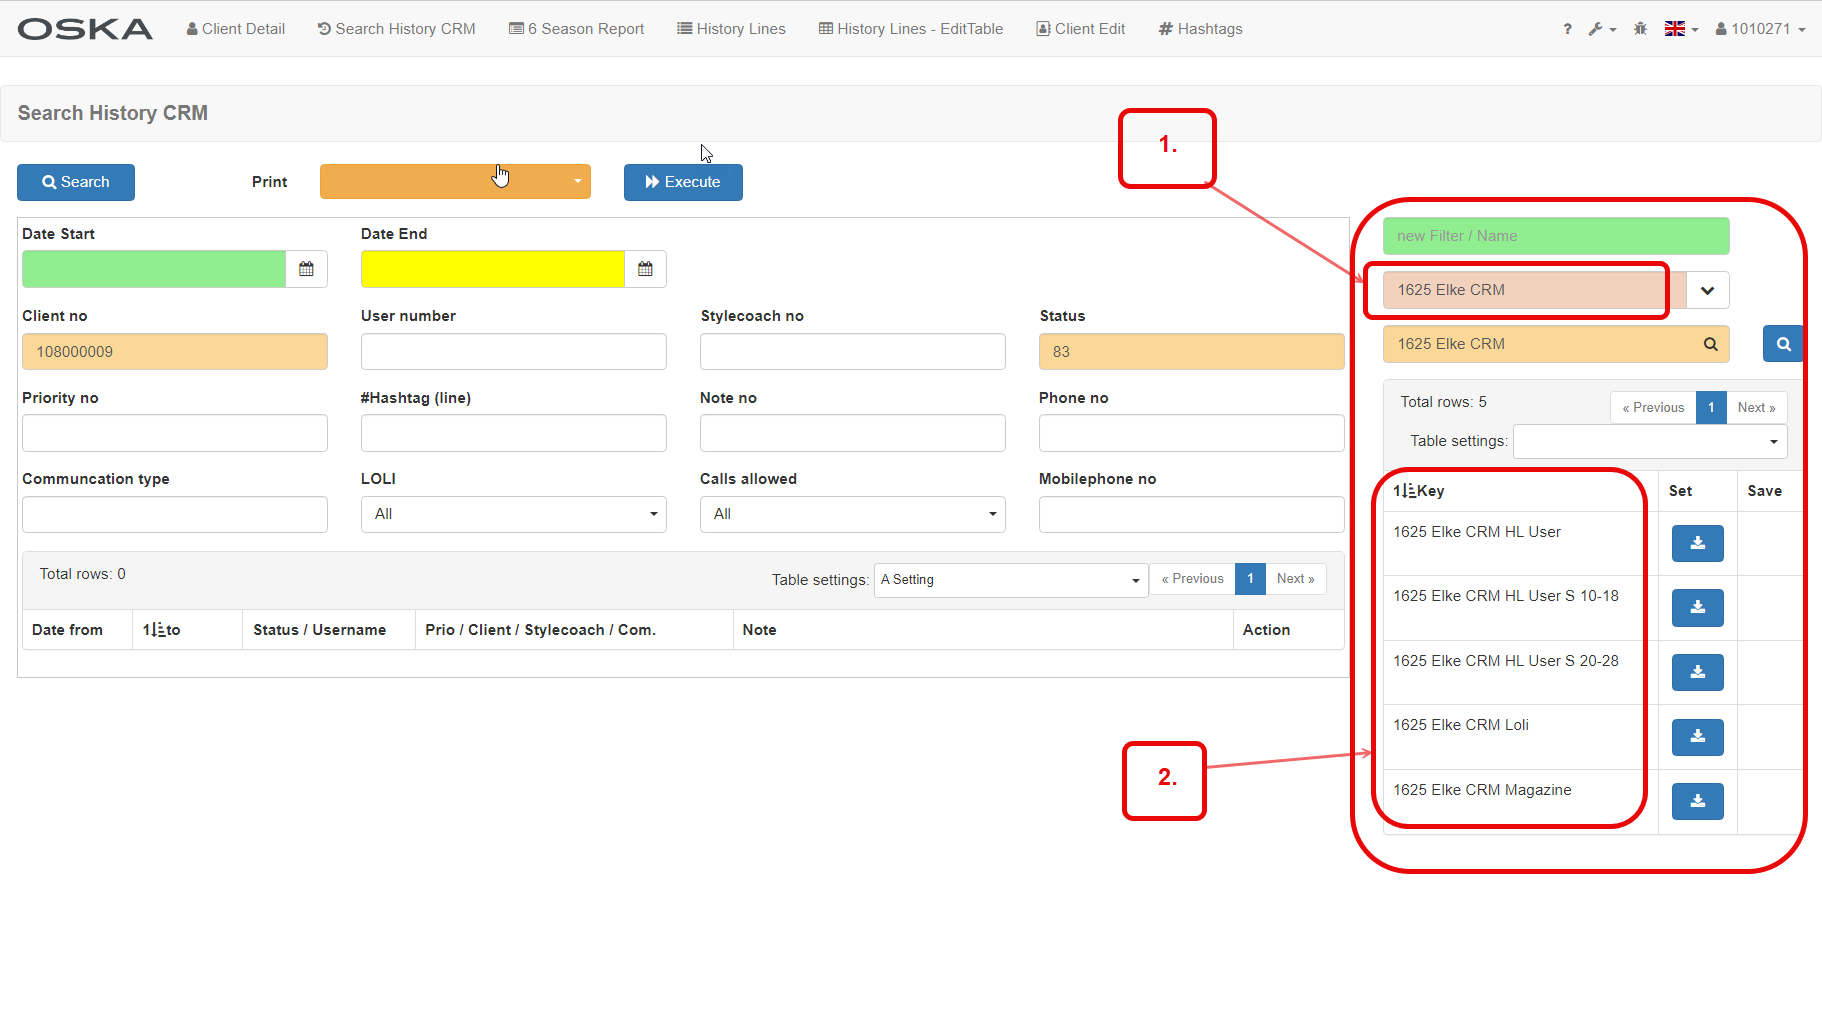1822x1014 pixels.
Task: Open the A Setting table settings dropdown
Action: point(1011,580)
